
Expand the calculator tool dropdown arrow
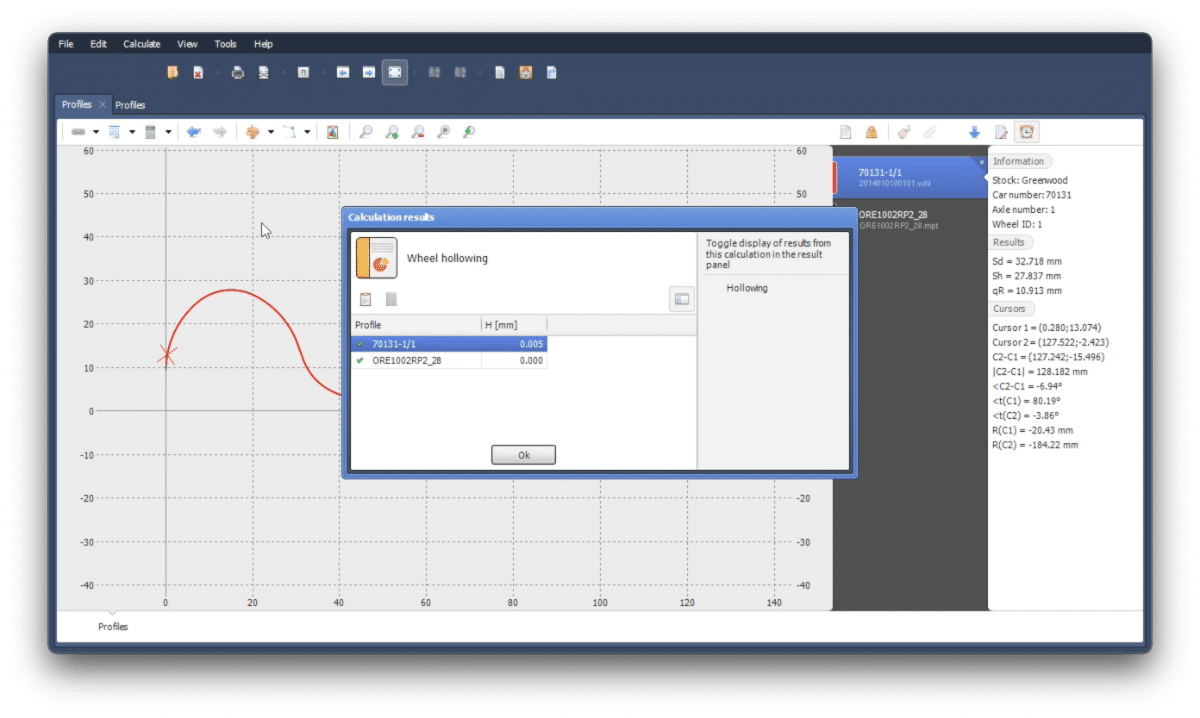168,132
